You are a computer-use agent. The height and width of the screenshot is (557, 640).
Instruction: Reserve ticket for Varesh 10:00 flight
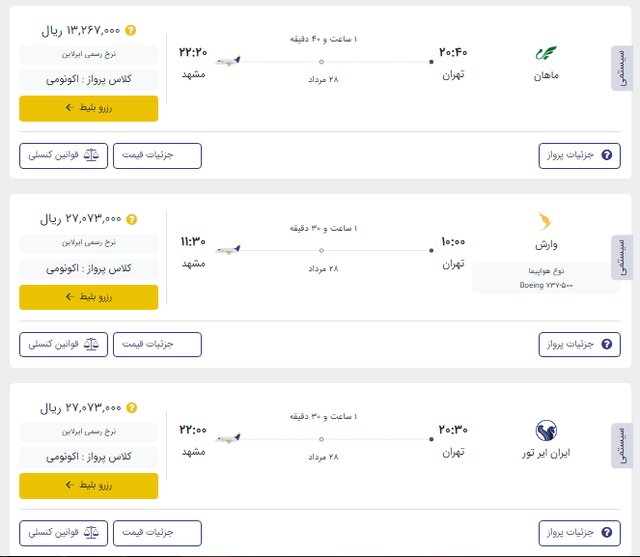tap(88, 297)
